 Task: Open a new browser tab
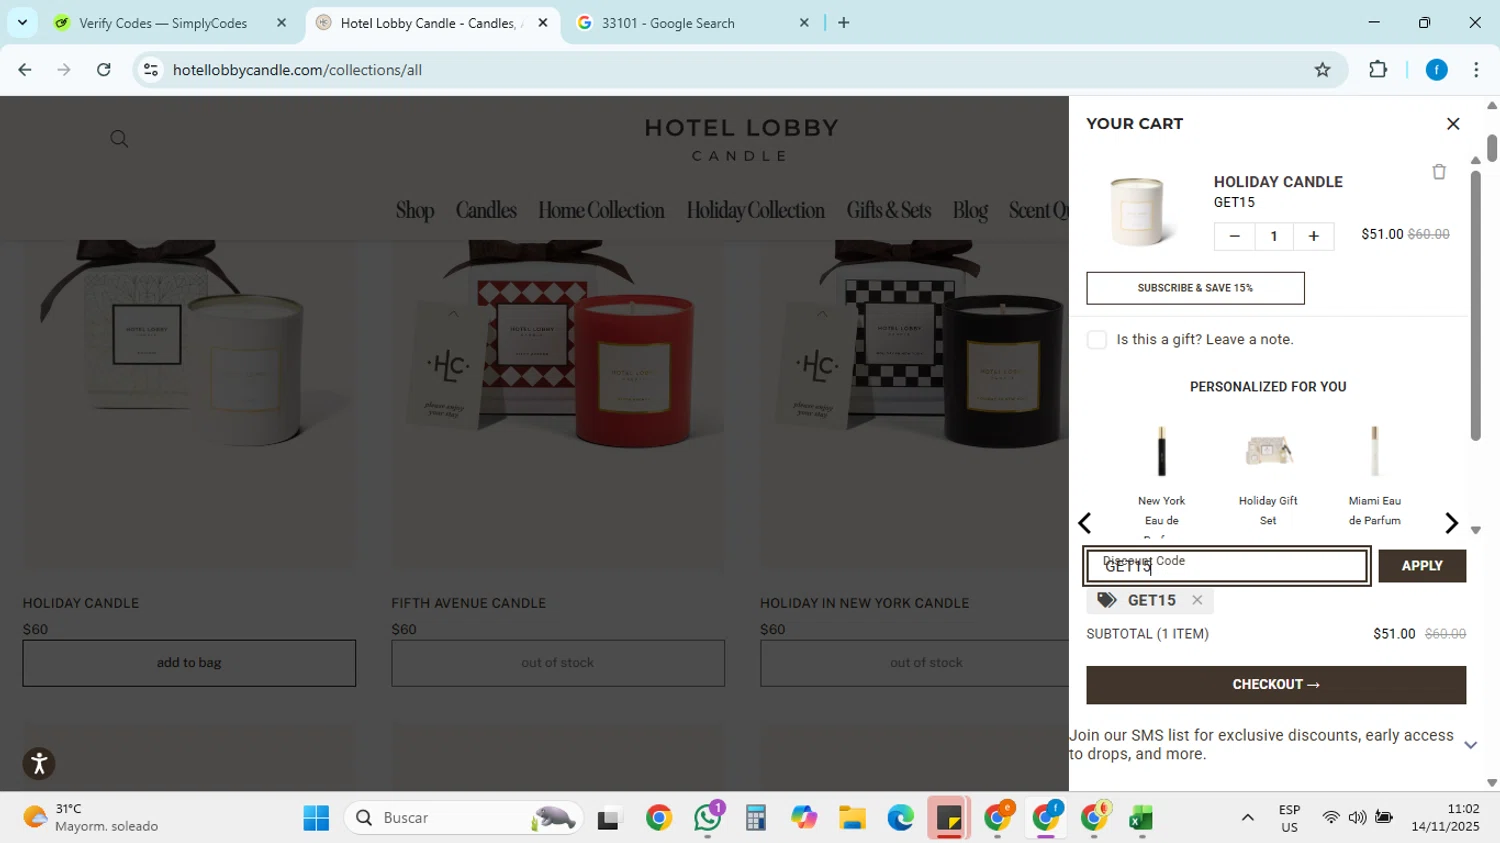(x=844, y=23)
